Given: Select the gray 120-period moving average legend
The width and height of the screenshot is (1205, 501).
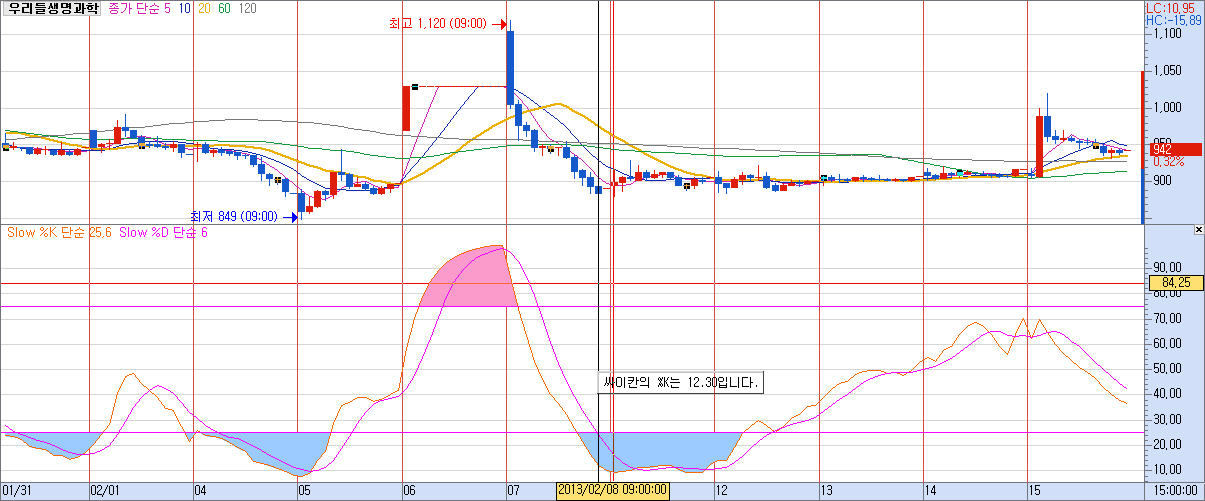Looking at the screenshot, I should point(247,9).
